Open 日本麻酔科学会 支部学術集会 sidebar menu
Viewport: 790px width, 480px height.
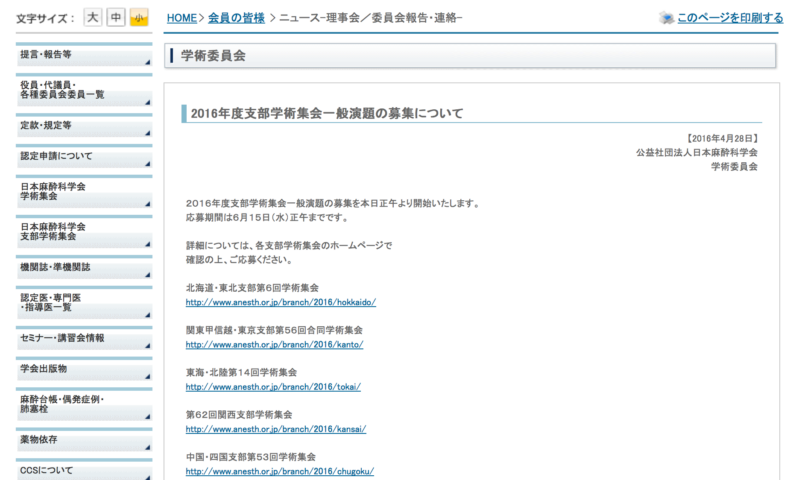(x=84, y=232)
